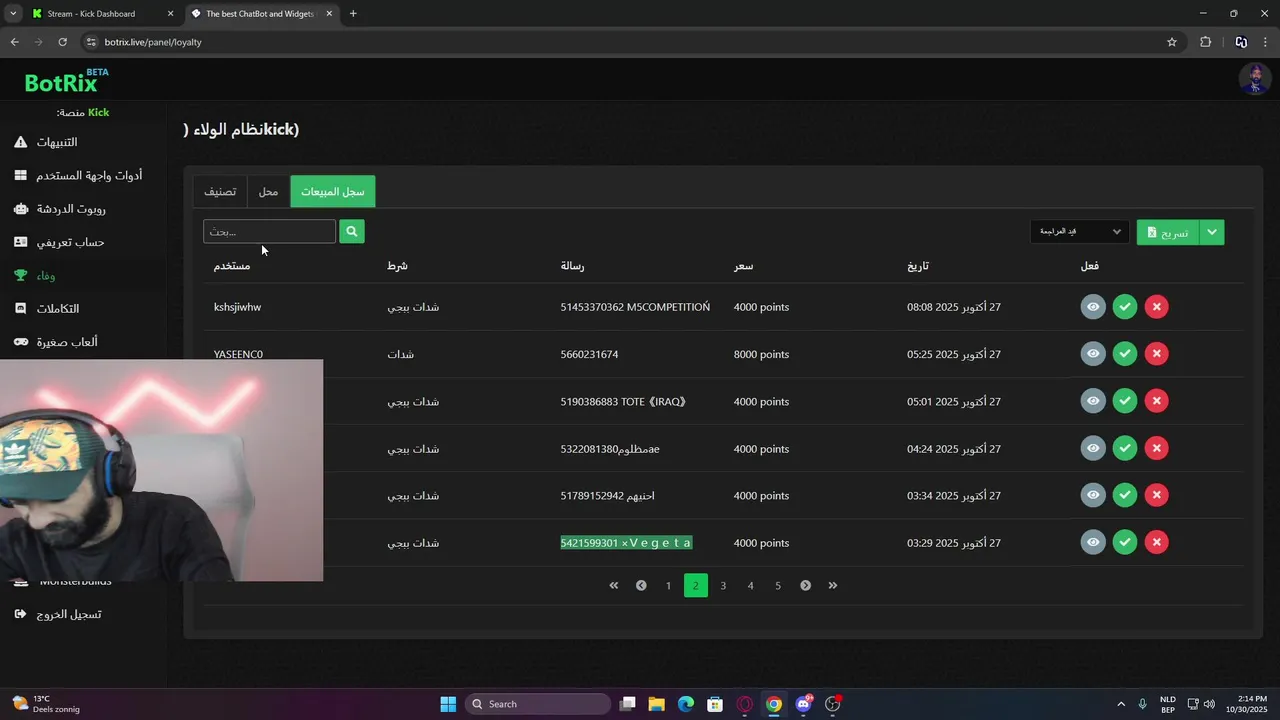
Task: Click the تسريح export button
Action: pos(1168,232)
